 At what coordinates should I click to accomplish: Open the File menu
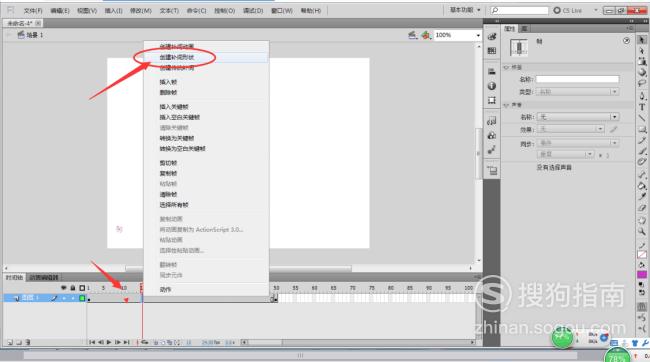33,10
